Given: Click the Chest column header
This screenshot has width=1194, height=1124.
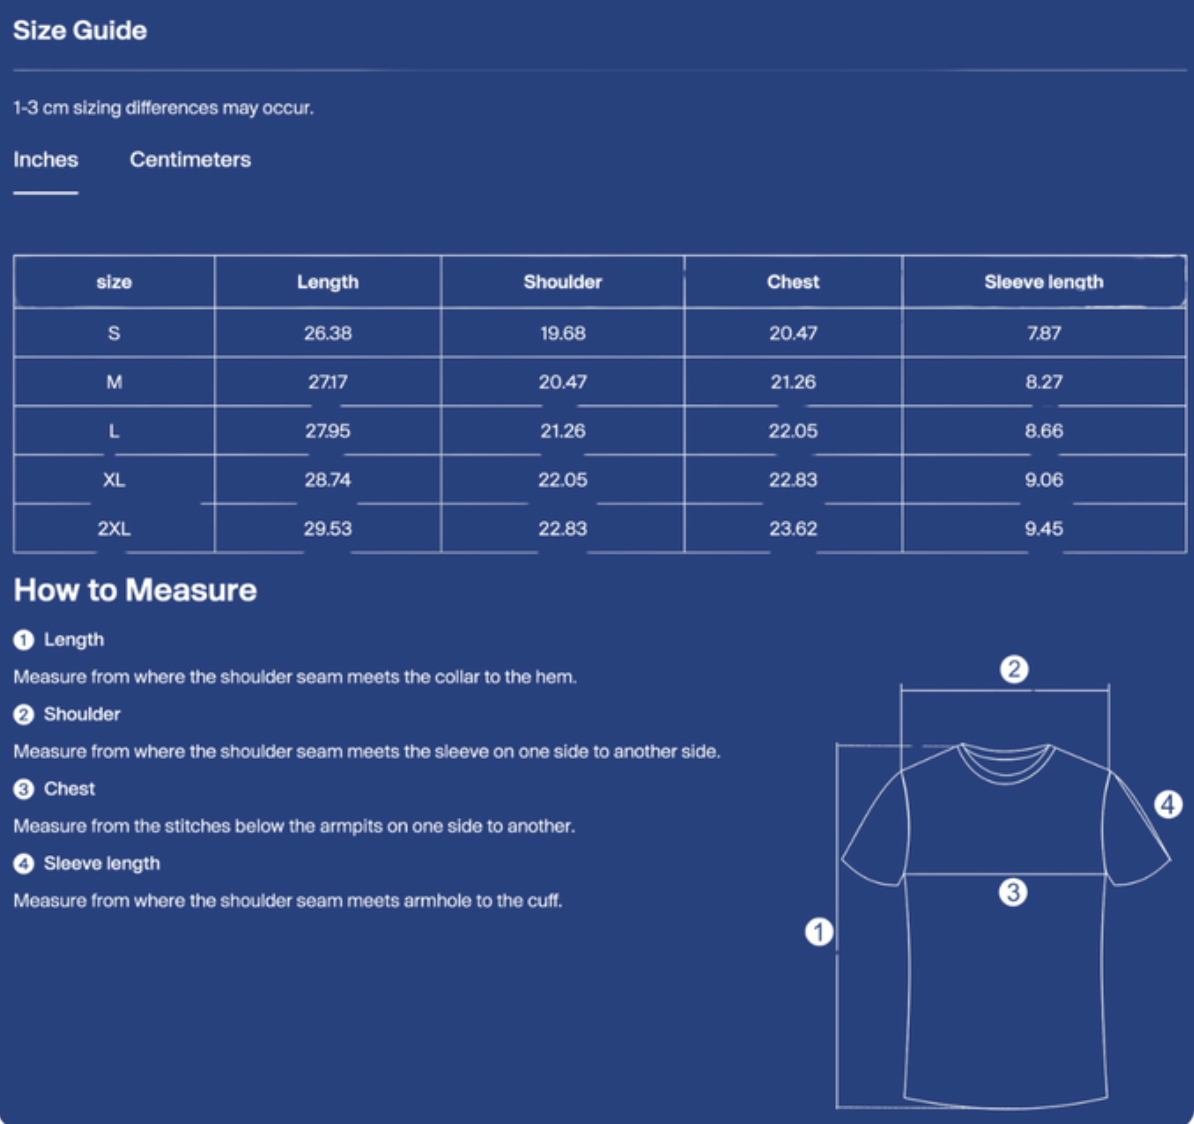Looking at the screenshot, I should [x=793, y=282].
